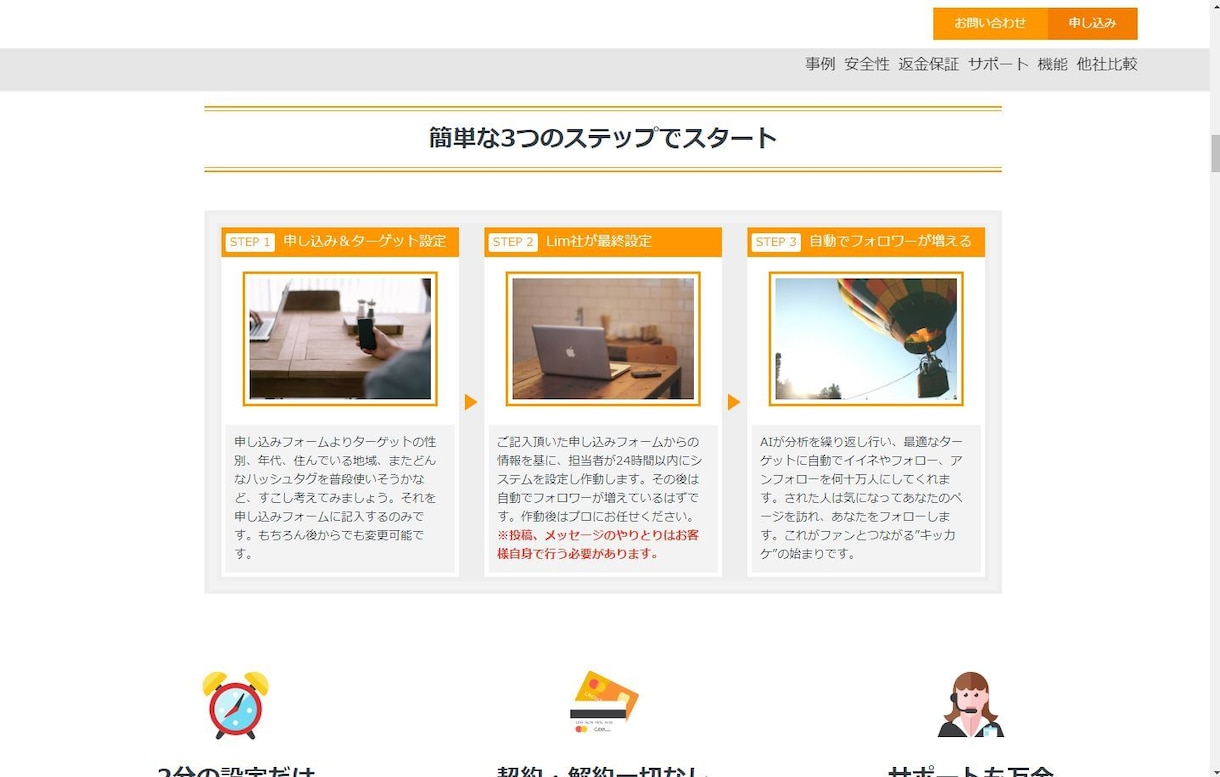Image resolution: width=1220 pixels, height=777 pixels.
Task: Click the red warning text ※投稿、メッセージのやりとり
Action: point(598,544)
